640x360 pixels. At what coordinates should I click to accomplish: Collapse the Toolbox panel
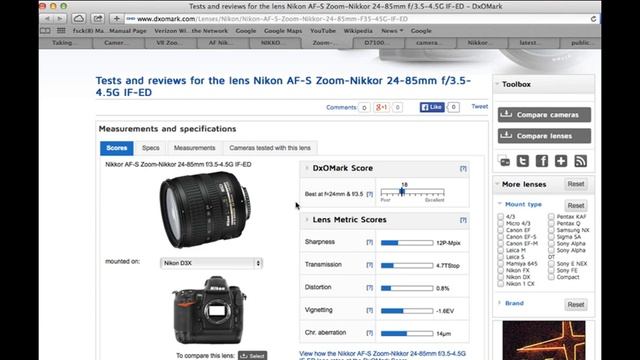coord(497,84)
